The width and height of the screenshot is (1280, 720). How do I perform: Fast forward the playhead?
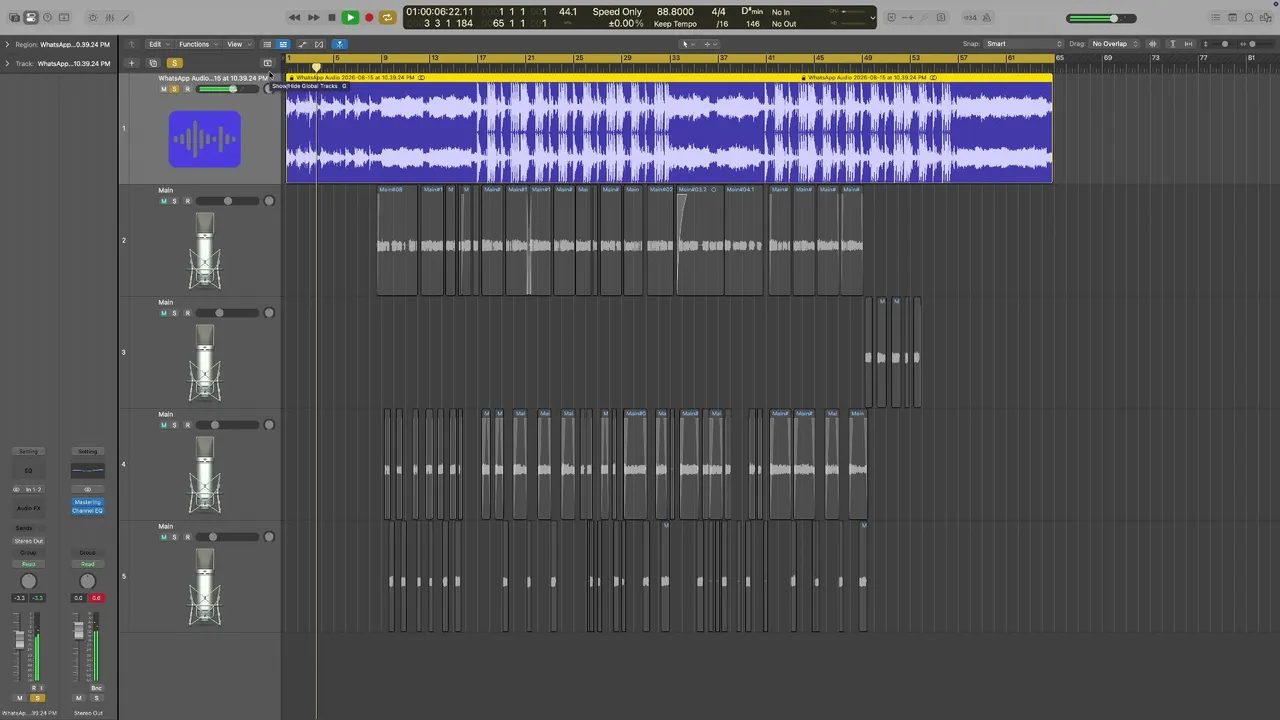pos(313,17)
